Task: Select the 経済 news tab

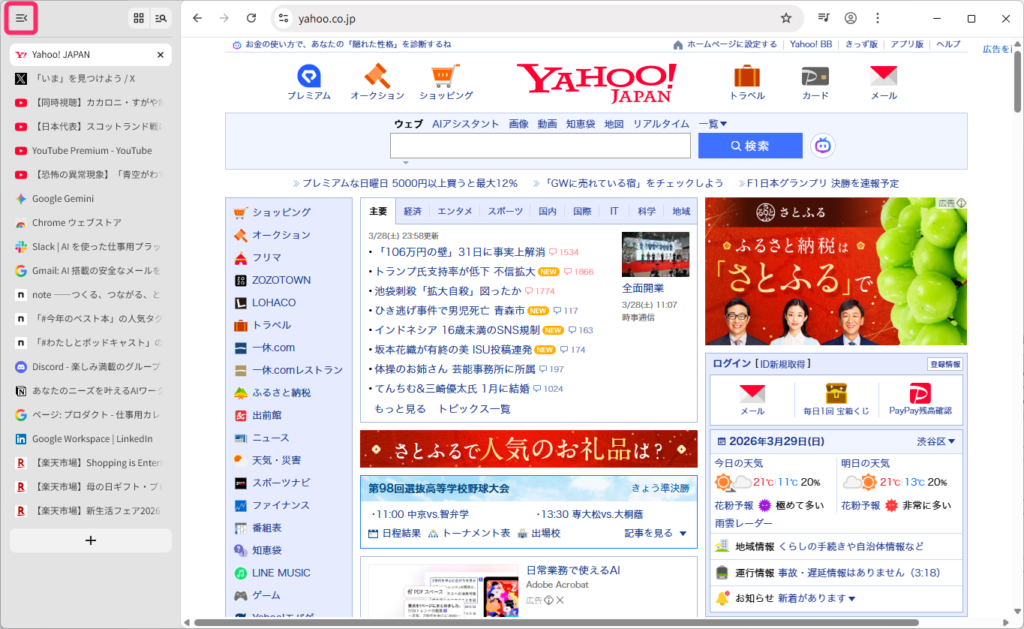Action: coord(413,212)
